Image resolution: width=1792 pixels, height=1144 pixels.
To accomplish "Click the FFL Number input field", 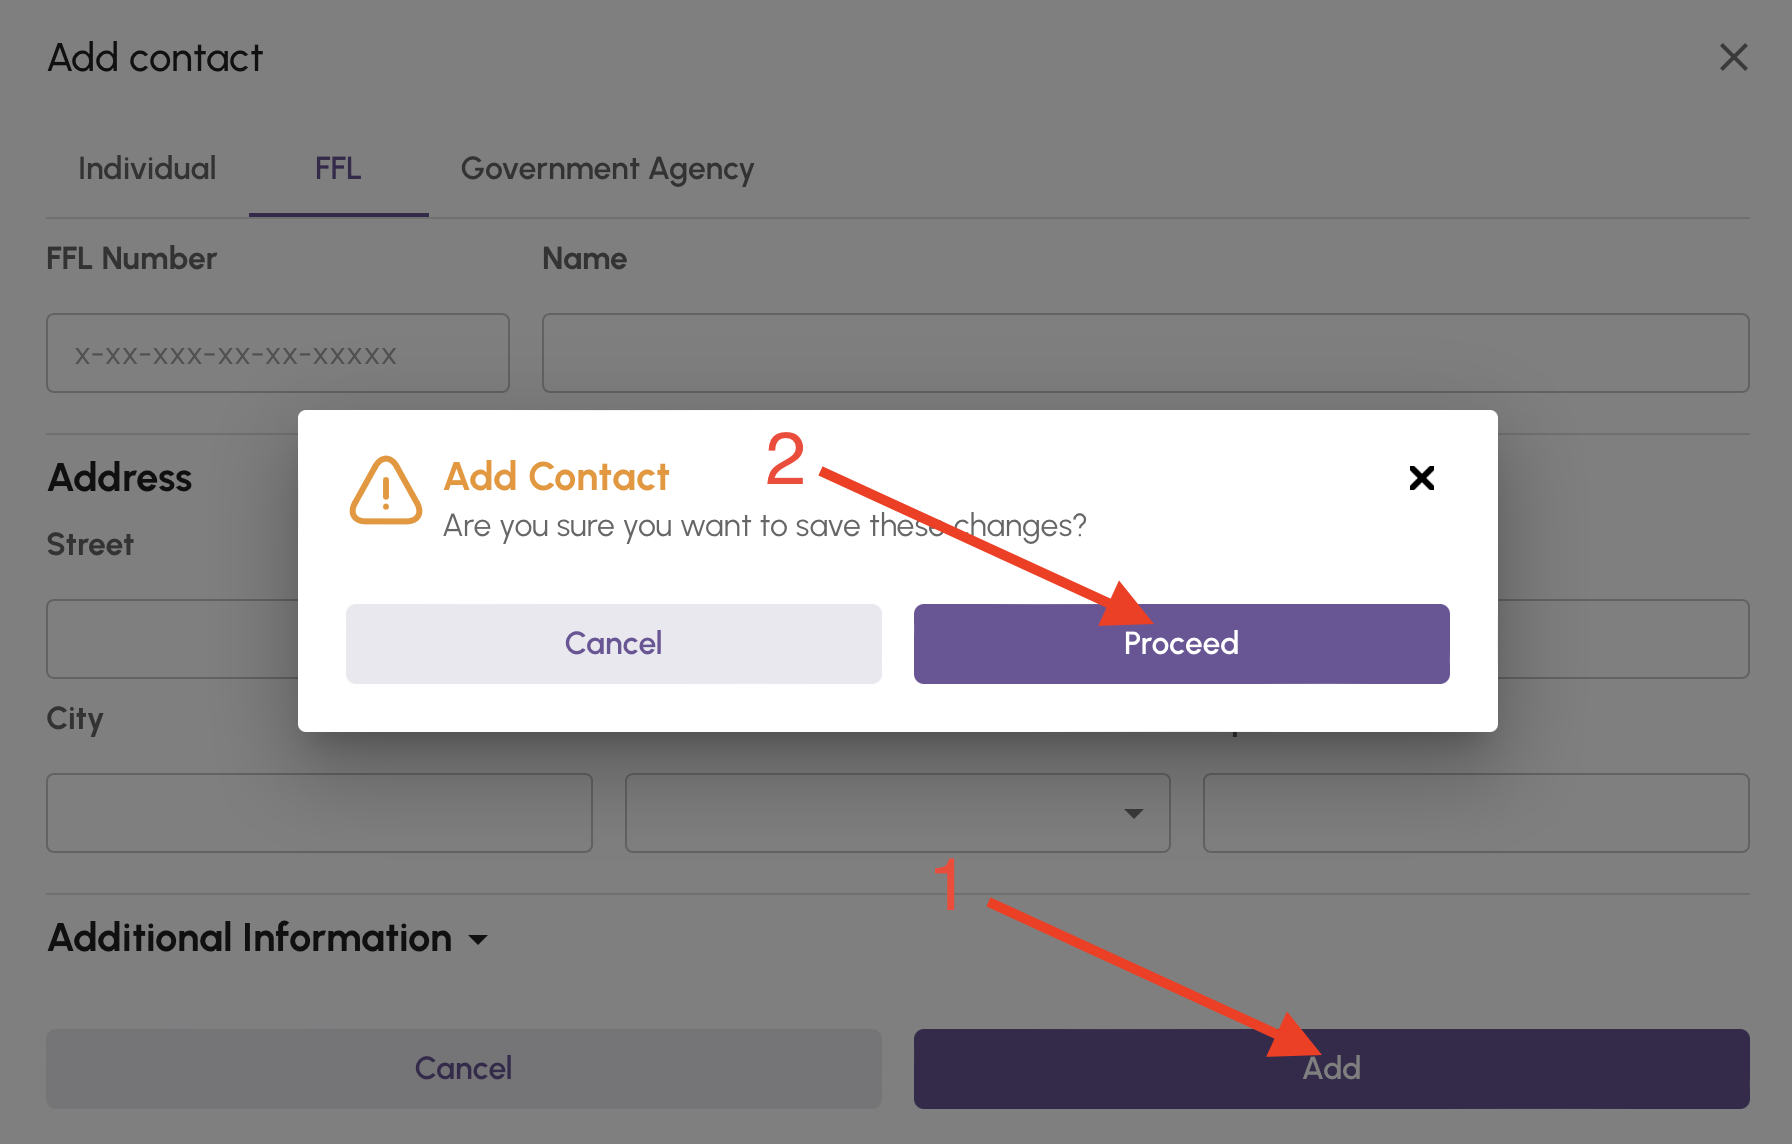I will click(x=277, y=353).
